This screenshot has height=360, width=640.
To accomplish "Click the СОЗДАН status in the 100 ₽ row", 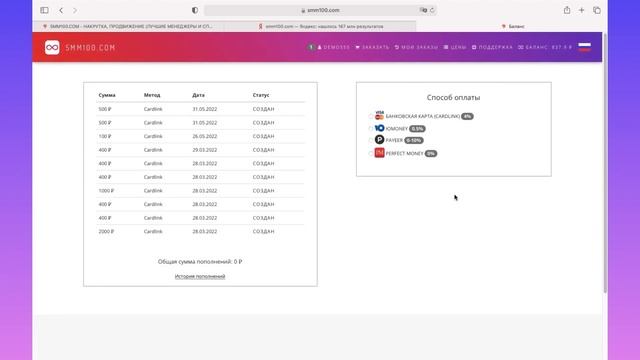I will point(263,136).
